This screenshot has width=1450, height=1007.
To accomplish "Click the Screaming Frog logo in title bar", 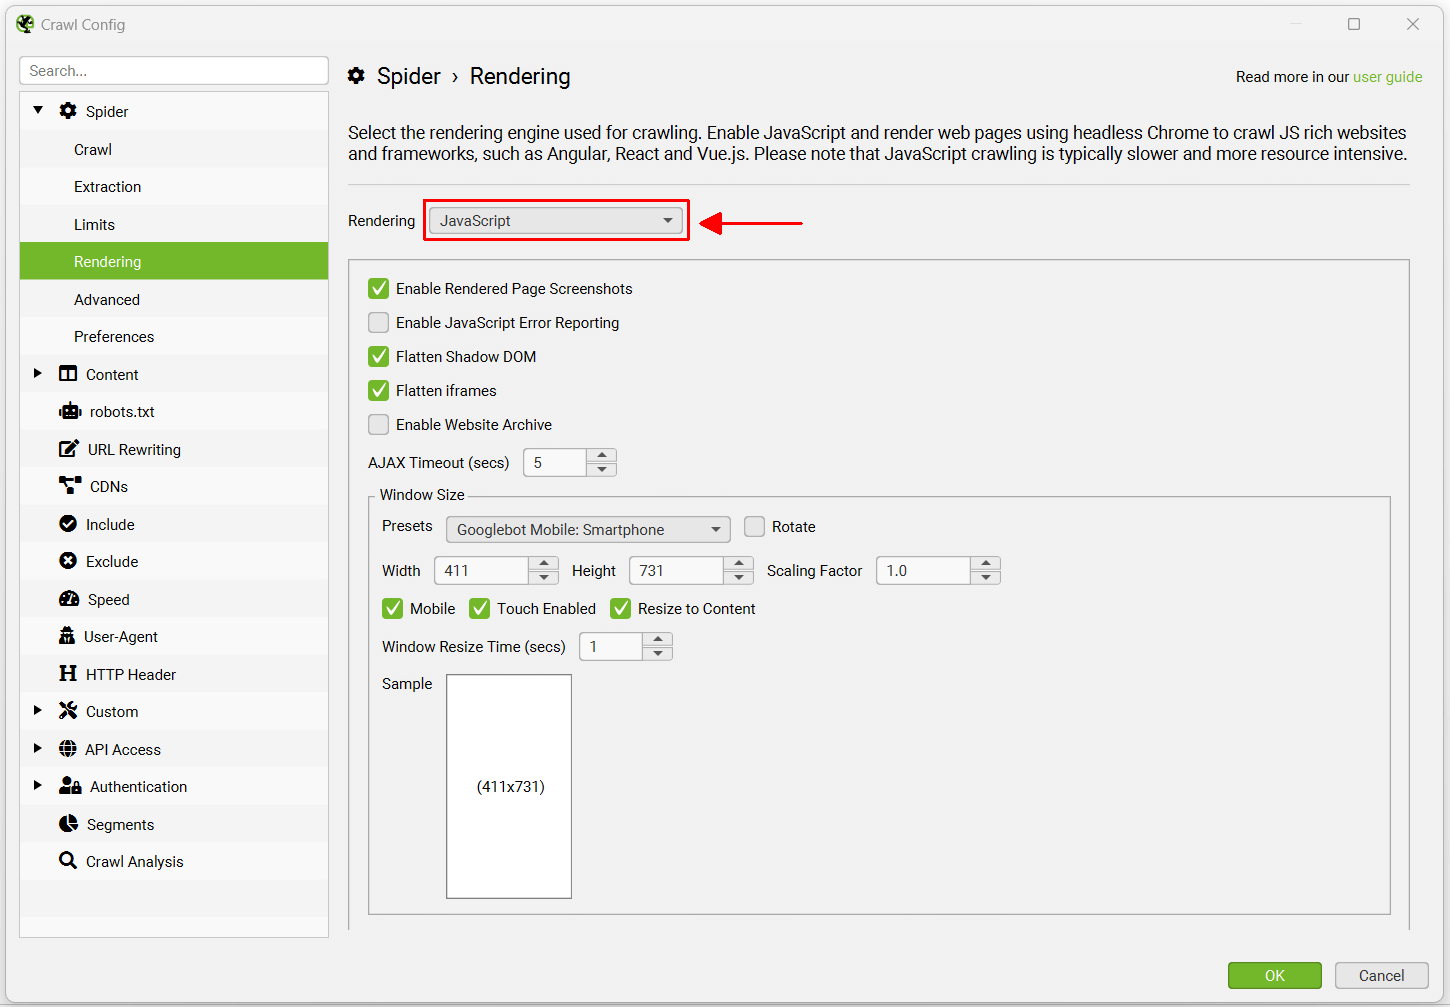I will pyautogui.click(x=25, y=24).
